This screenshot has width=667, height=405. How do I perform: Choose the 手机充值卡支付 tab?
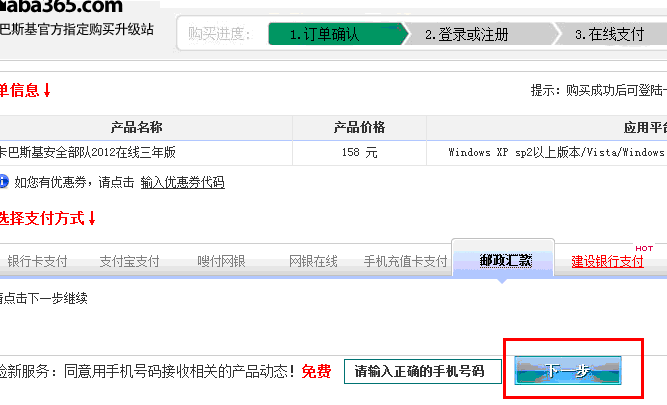pos(405,261)
